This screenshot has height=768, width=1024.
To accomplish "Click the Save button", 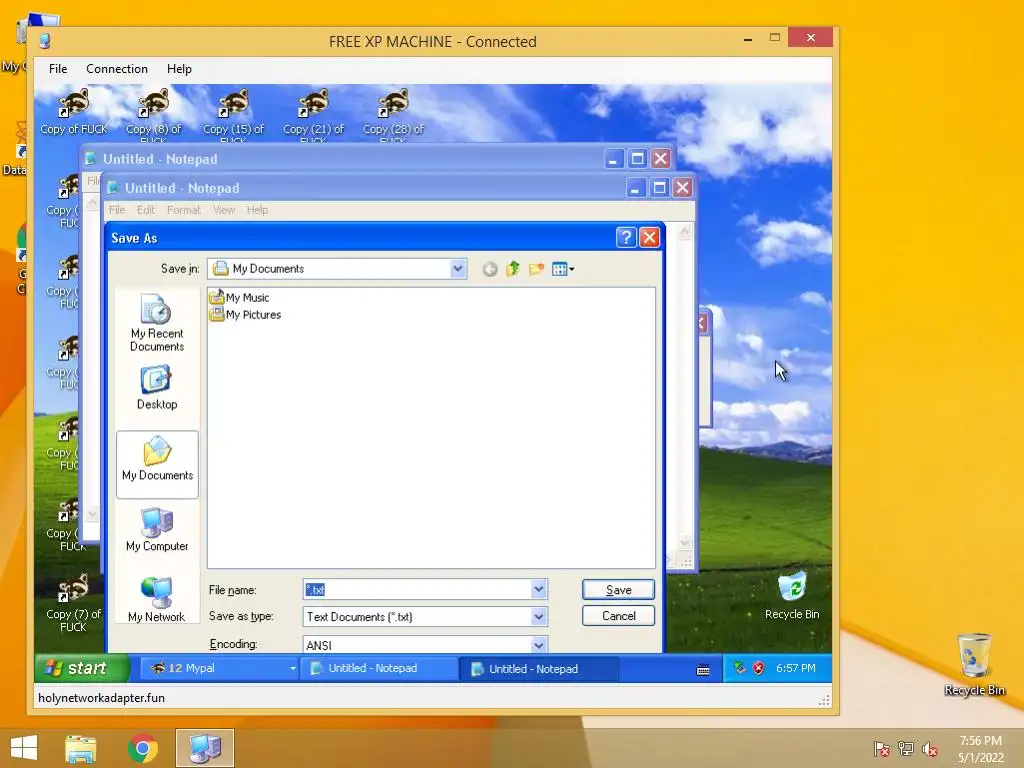I will [x=618, y=590].
